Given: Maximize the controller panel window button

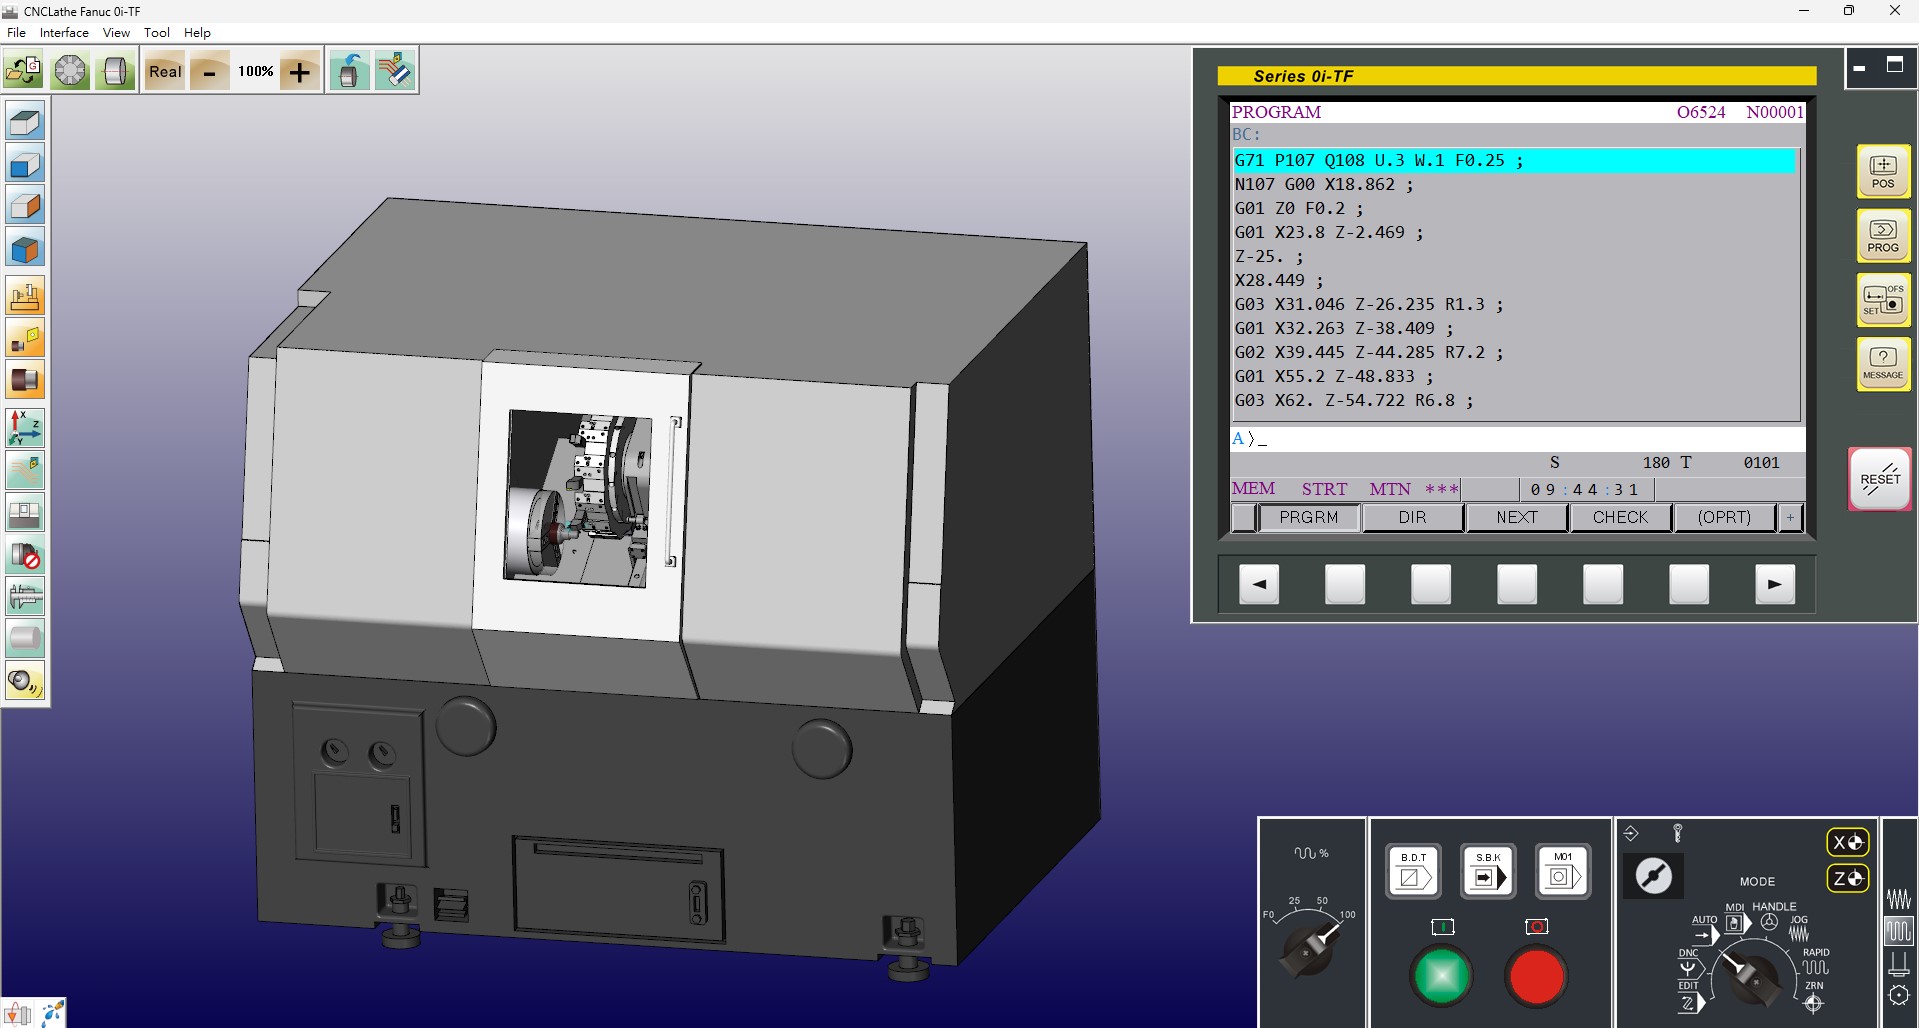Looking at the screenshot, I should click(1894, 65).
